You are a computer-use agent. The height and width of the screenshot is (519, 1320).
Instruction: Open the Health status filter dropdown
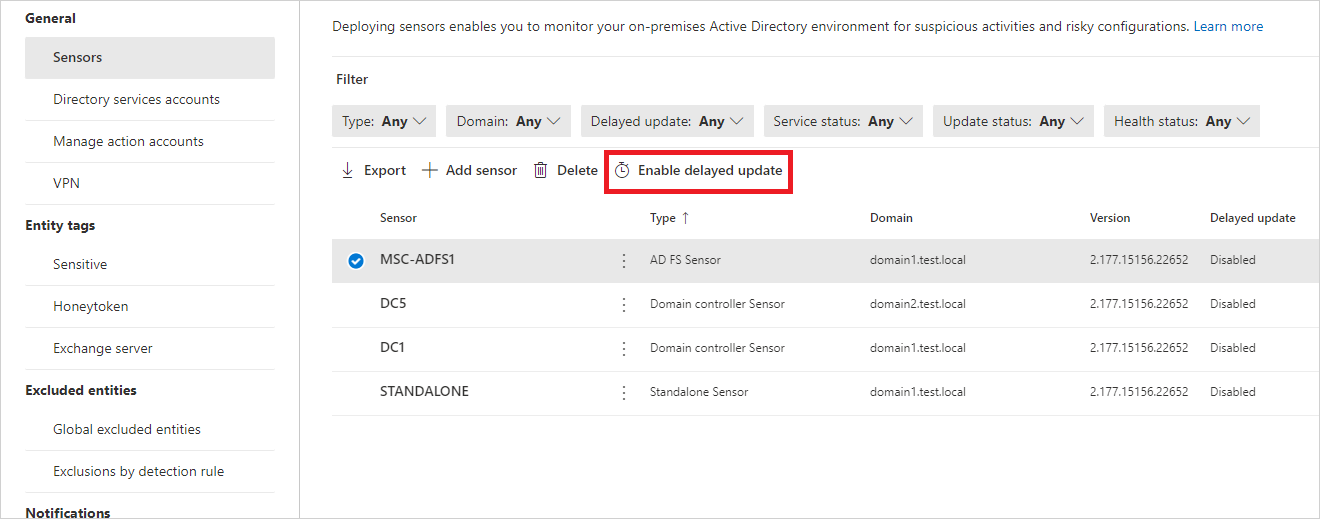(x=1181, y=121)
